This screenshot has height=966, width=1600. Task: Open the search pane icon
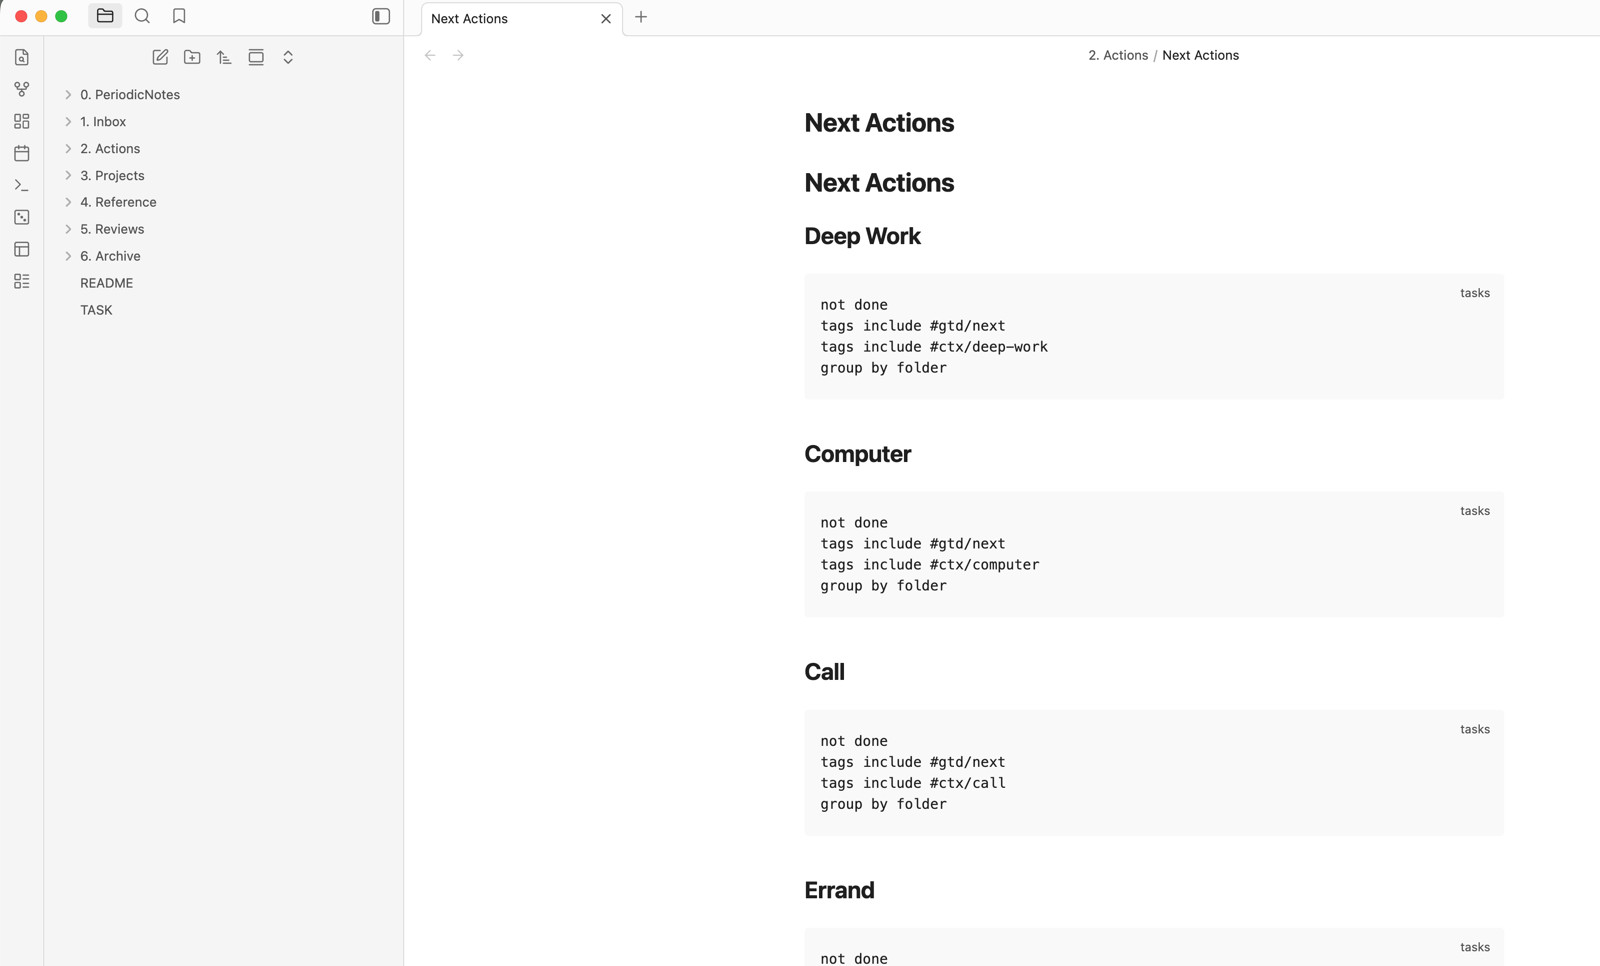(142, 16)
